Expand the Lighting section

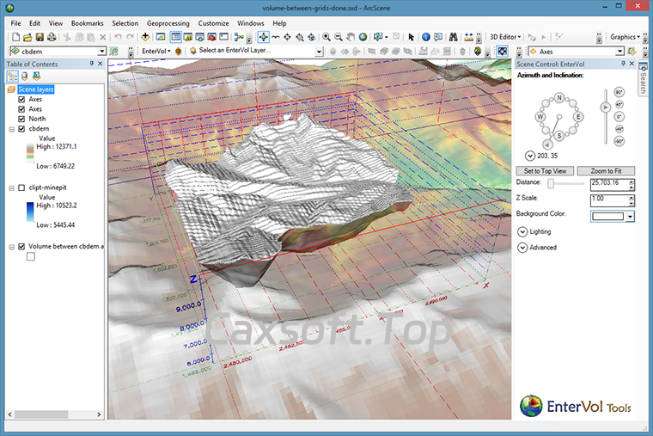tap(523, 231)
